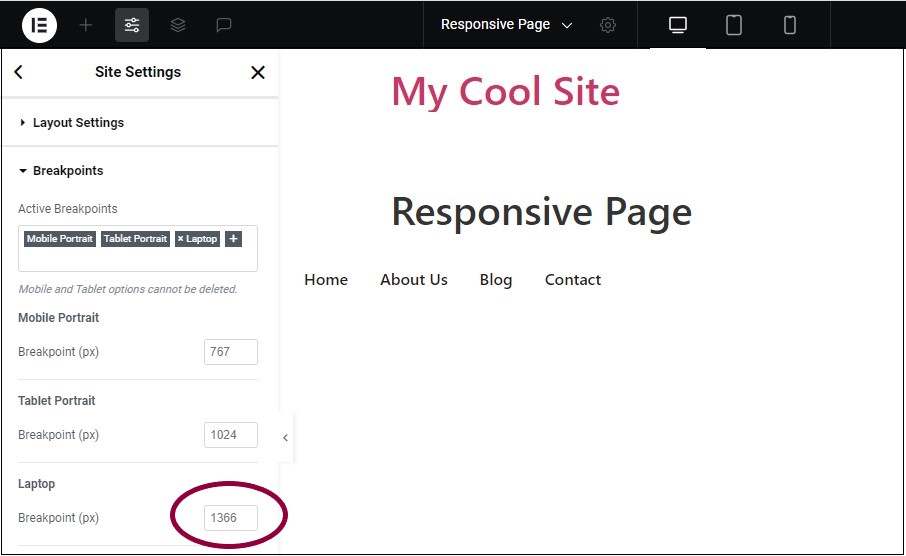This screenshot has width=906, height=556.
Task: Expand the Layout Settings section
Action: [78, 123]
